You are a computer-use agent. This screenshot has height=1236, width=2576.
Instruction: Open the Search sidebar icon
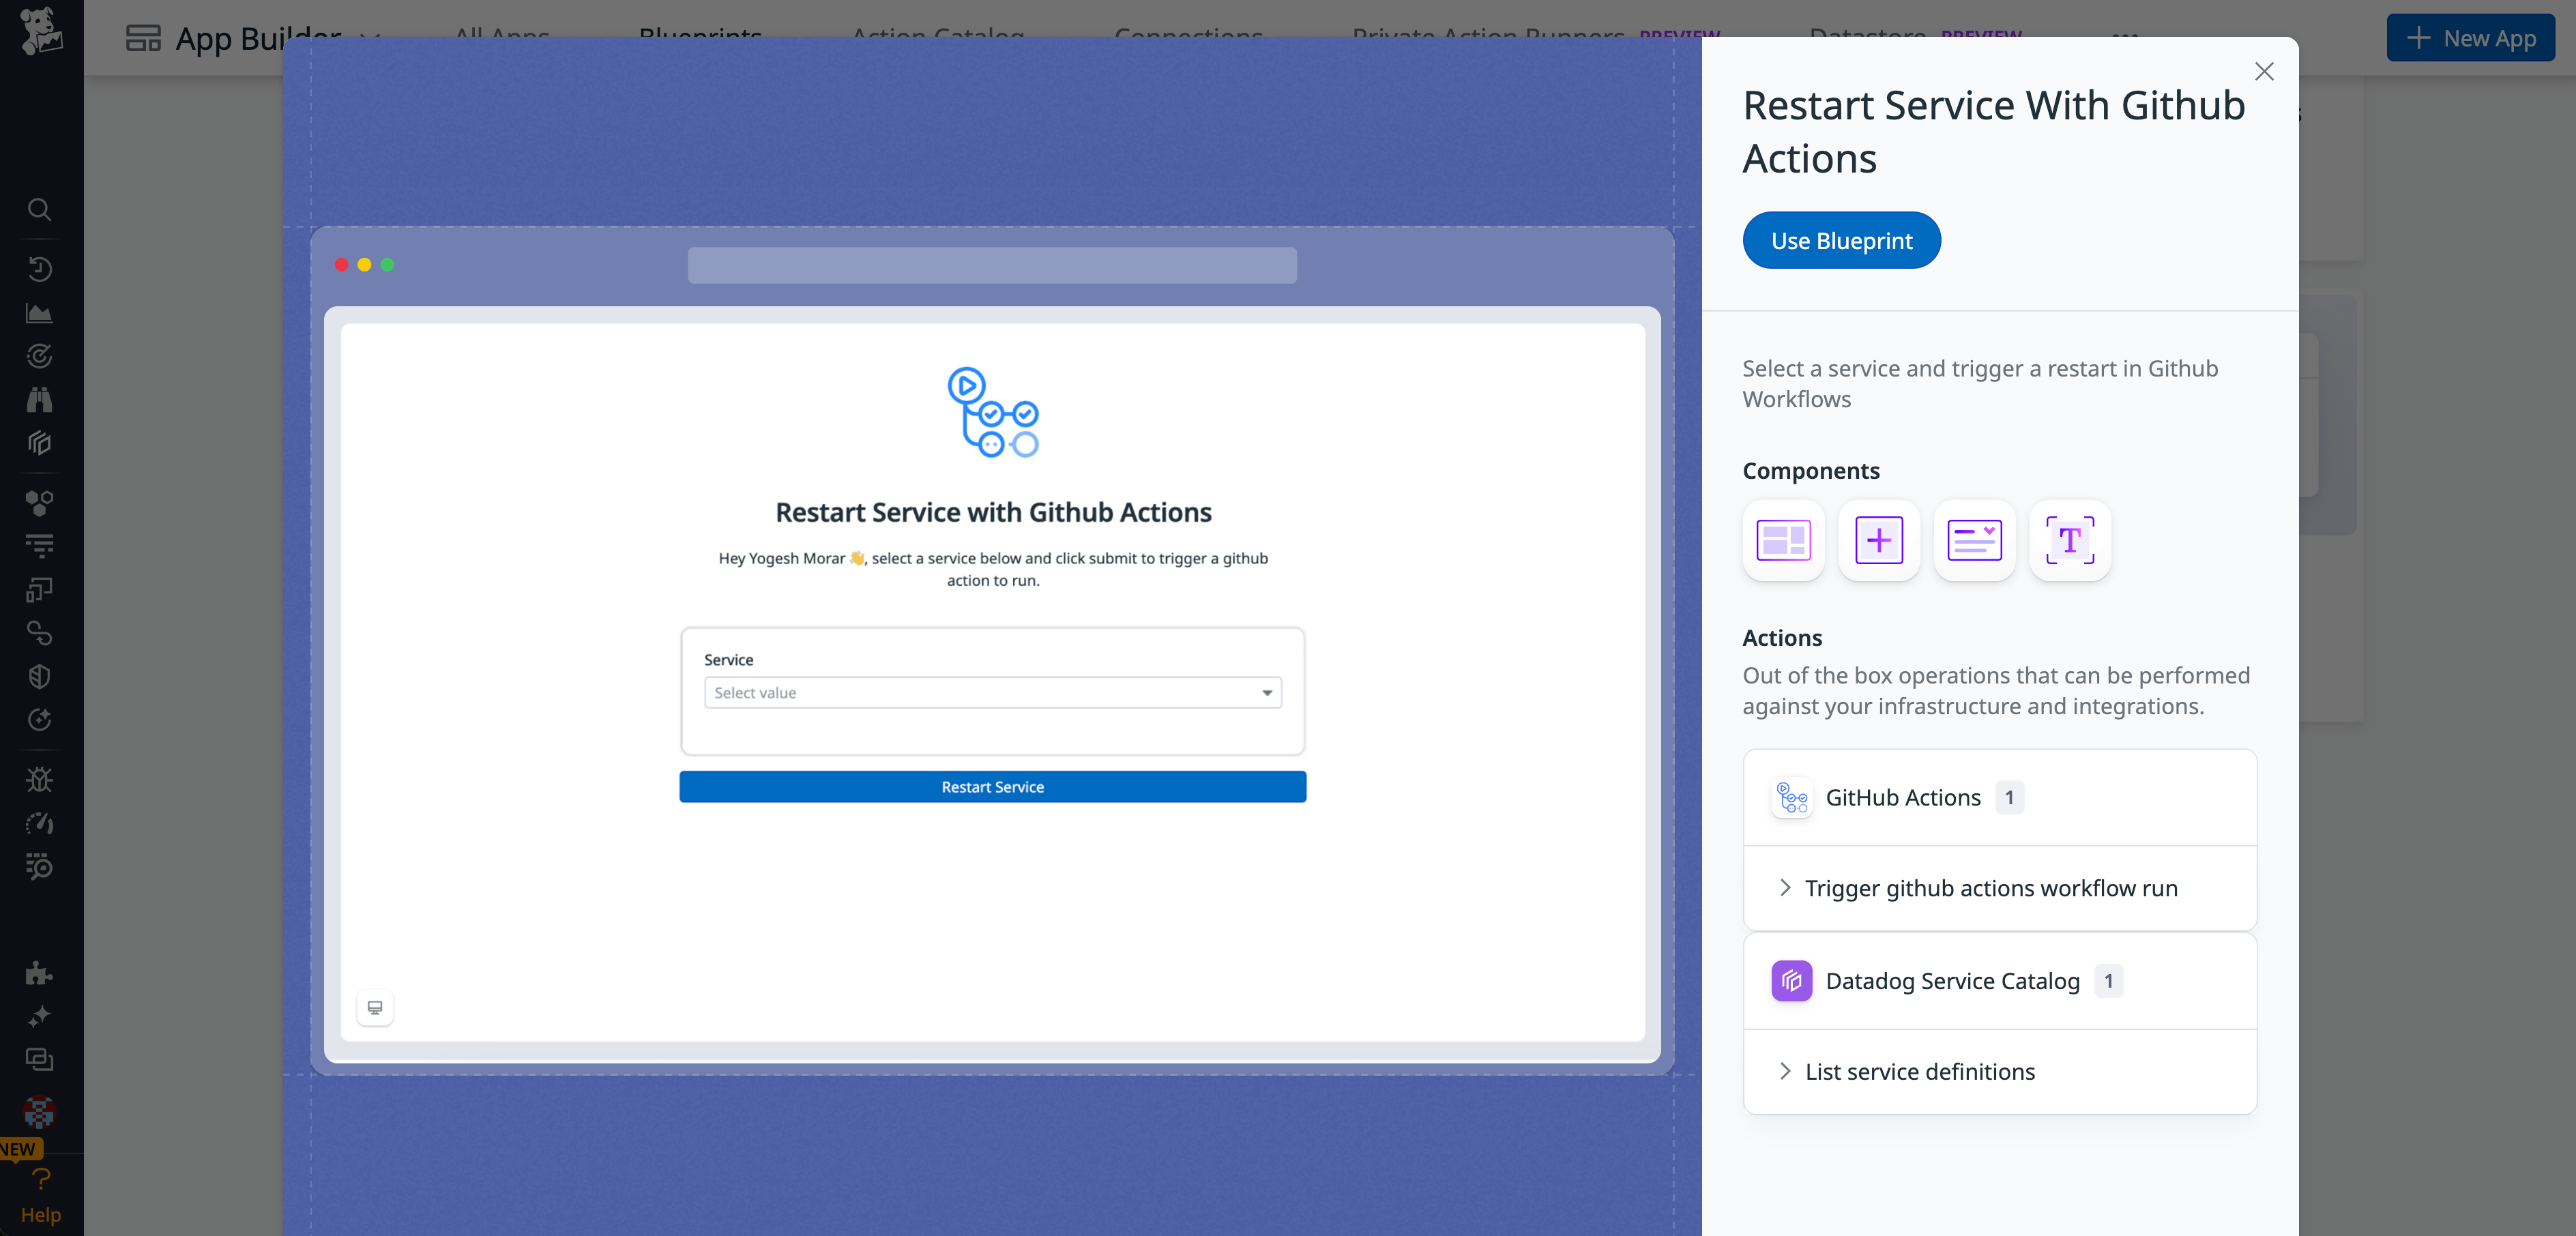[x=40, y=209]
